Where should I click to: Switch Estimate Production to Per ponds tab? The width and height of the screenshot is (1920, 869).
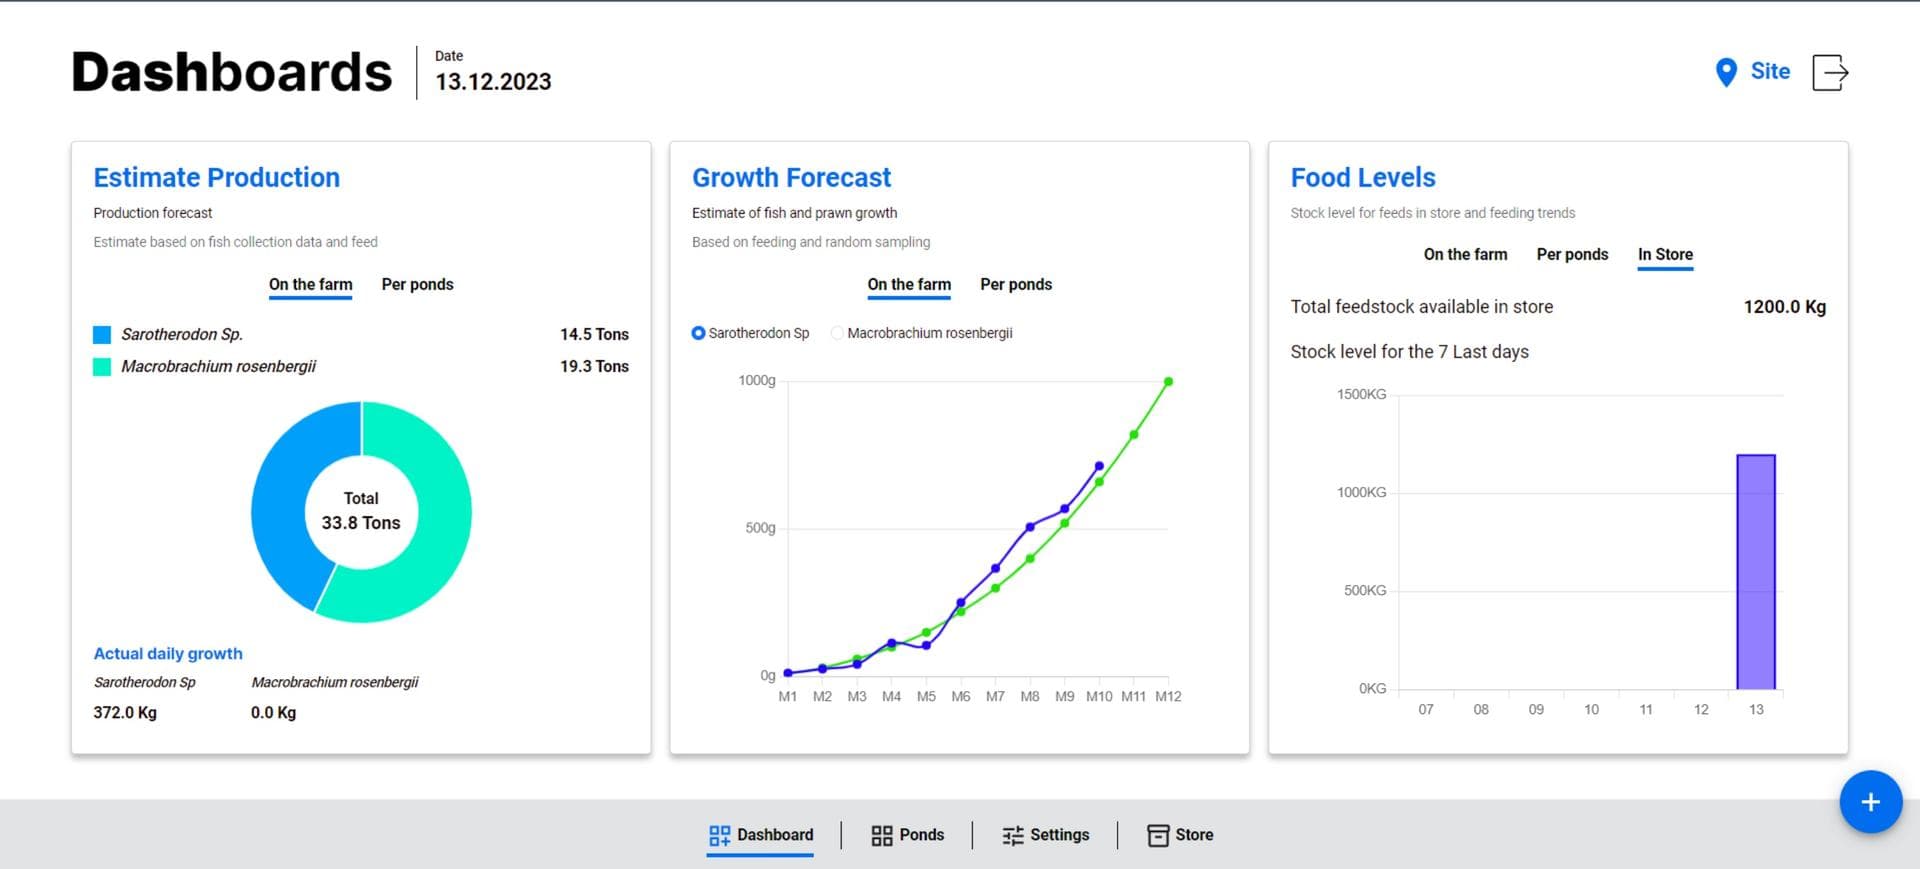[417, 284]
